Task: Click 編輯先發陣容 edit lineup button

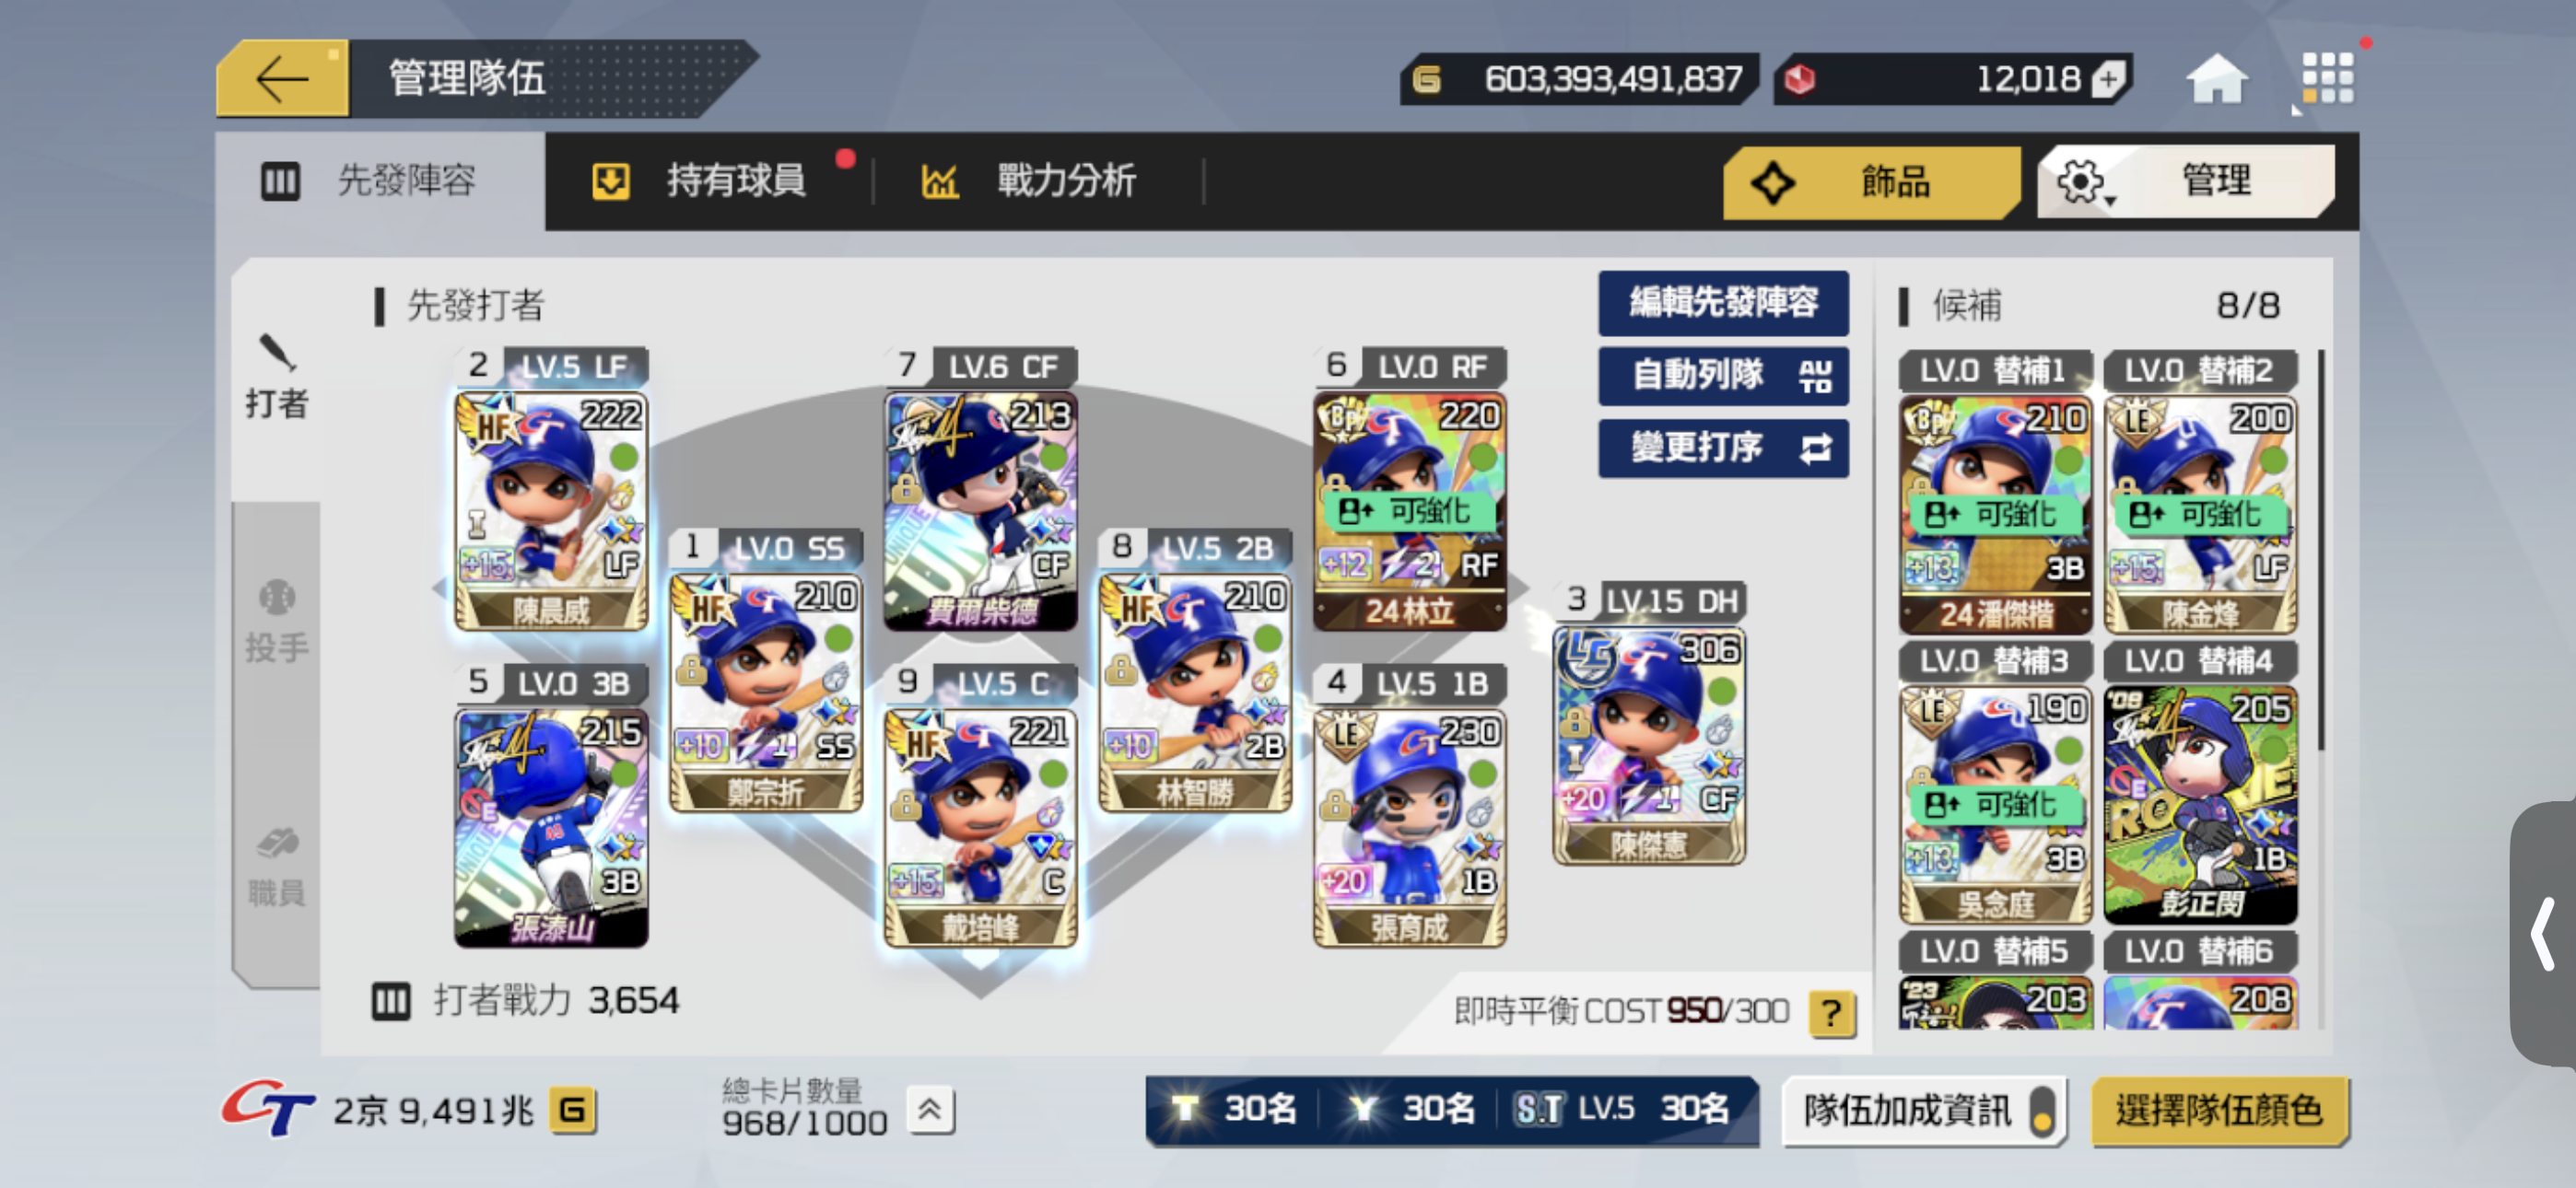Action: click(1722, 302)
